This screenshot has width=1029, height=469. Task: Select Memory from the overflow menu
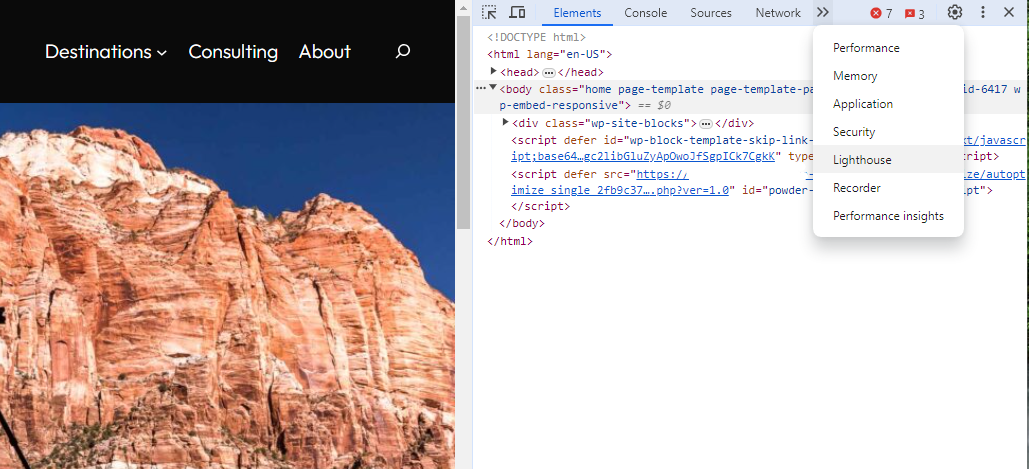click(888, 76)
